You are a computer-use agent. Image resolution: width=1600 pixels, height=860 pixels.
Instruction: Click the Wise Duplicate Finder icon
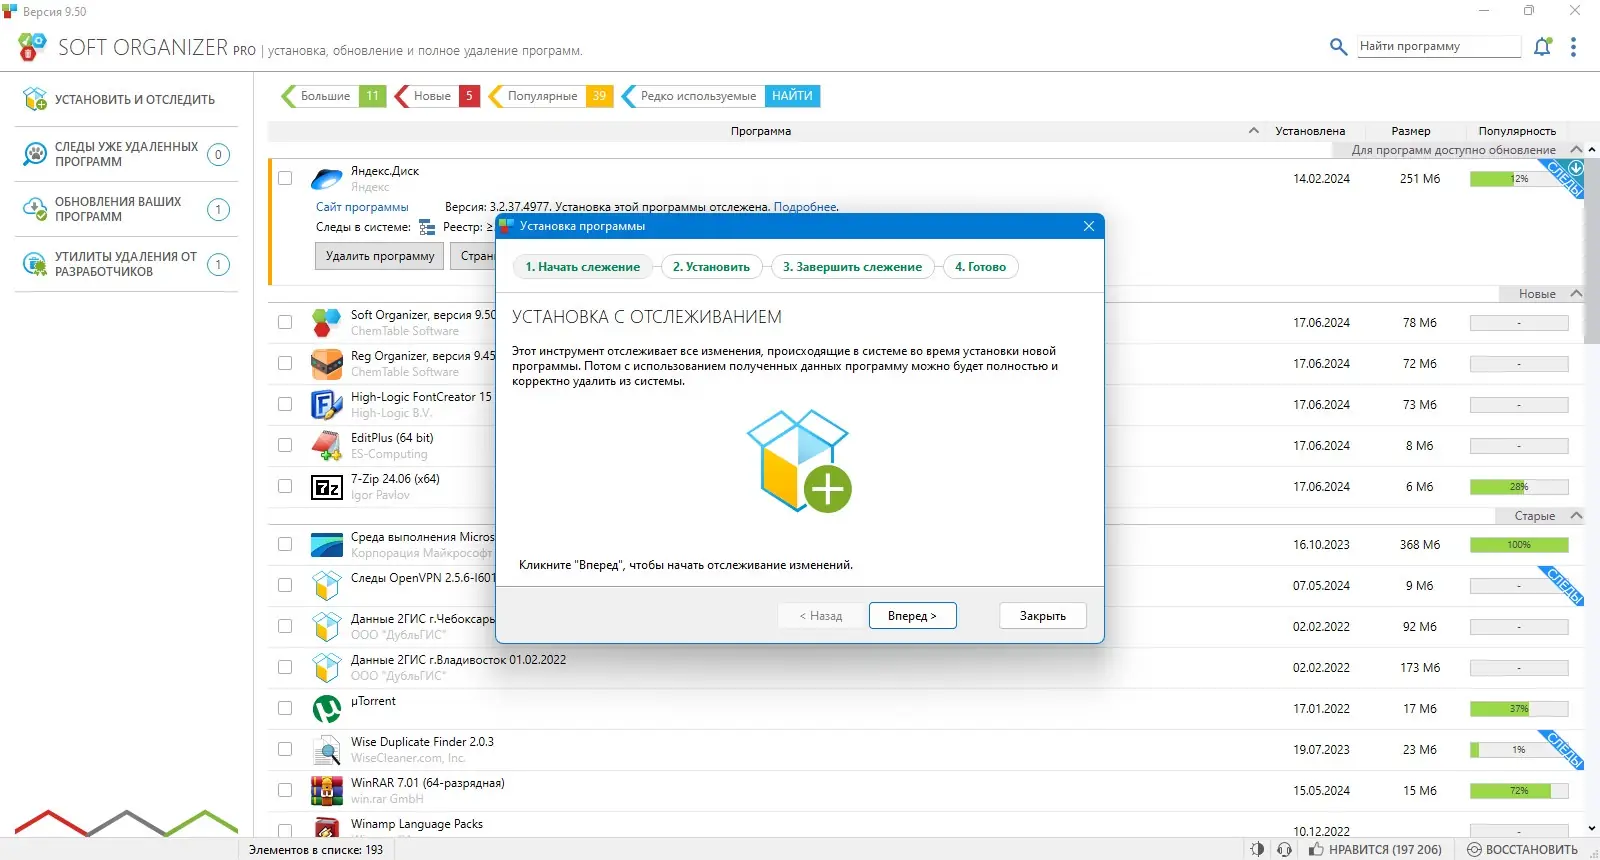pyautogui.click(x=327, y=750)
